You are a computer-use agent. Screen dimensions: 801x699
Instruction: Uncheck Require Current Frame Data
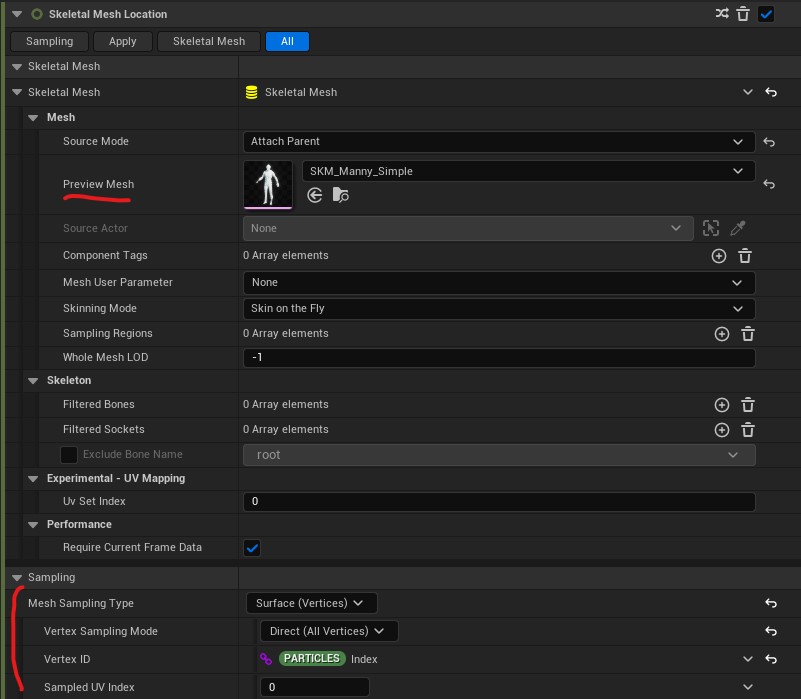tap(252, 548)
